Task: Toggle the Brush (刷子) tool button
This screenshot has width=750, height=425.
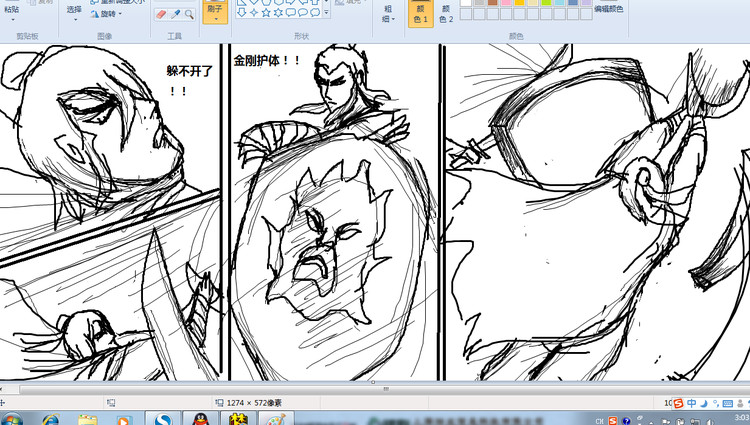Action: pyautogui.click(x=215, y=11)
